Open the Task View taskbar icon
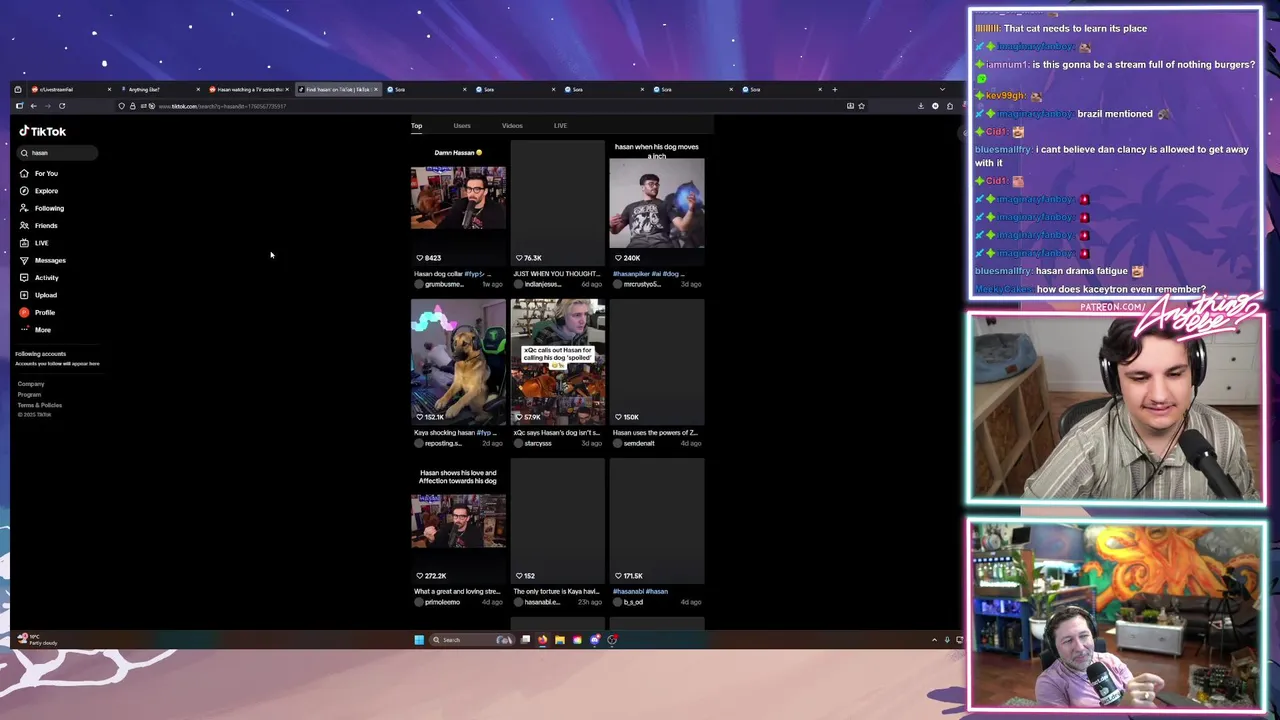 (525, 640)
